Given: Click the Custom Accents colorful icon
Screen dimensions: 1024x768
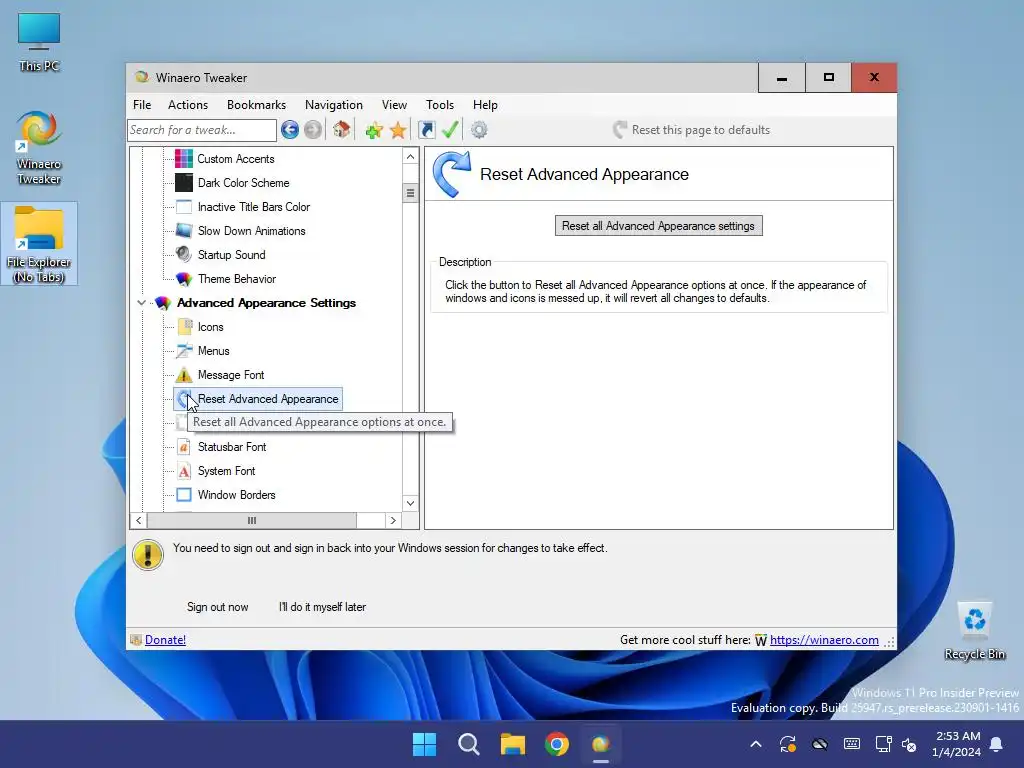Looking at the screenshot, I should pos(184,159).
